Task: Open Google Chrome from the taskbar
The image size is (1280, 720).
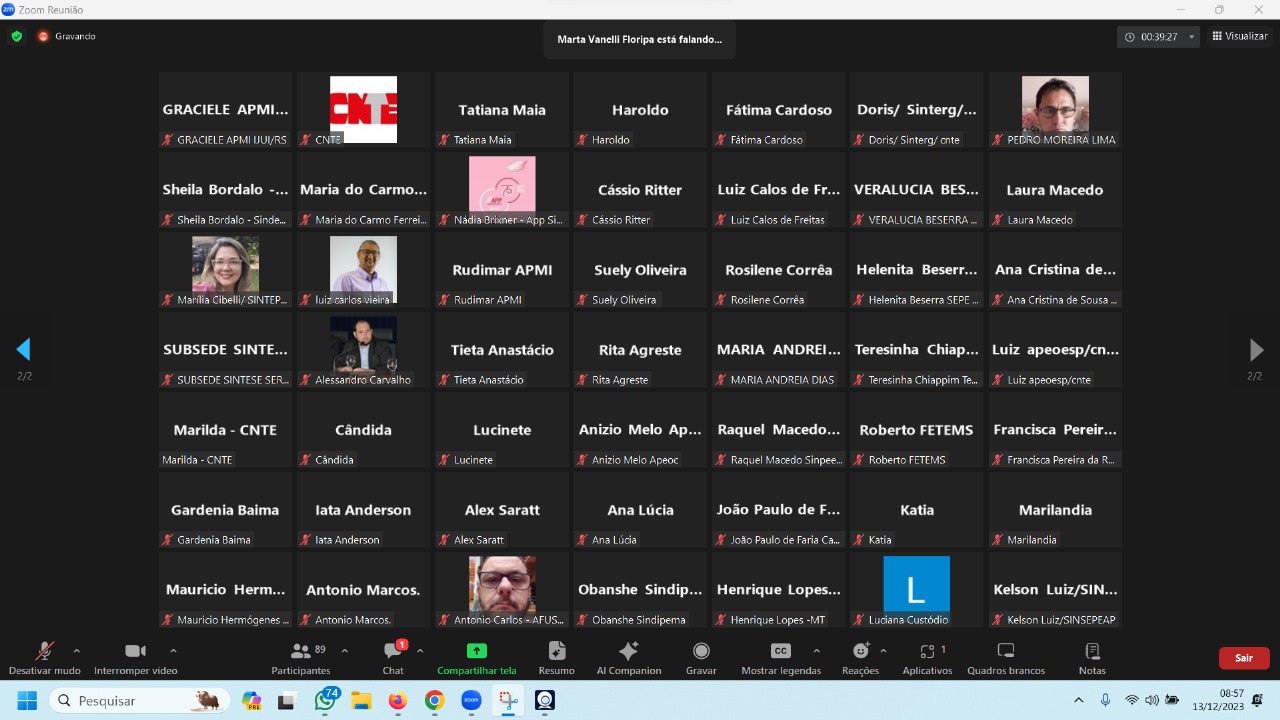Action: coord(434,700)
